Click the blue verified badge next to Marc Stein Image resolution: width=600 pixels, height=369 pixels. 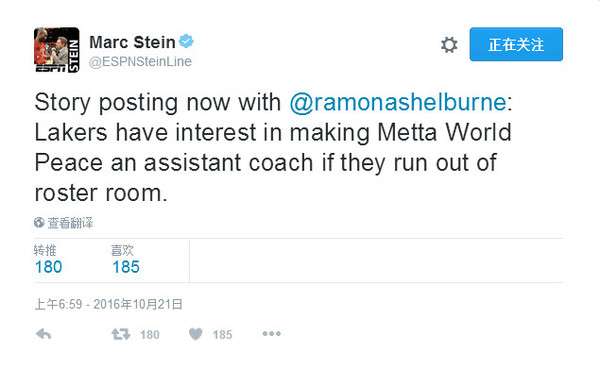coord(186,41)
